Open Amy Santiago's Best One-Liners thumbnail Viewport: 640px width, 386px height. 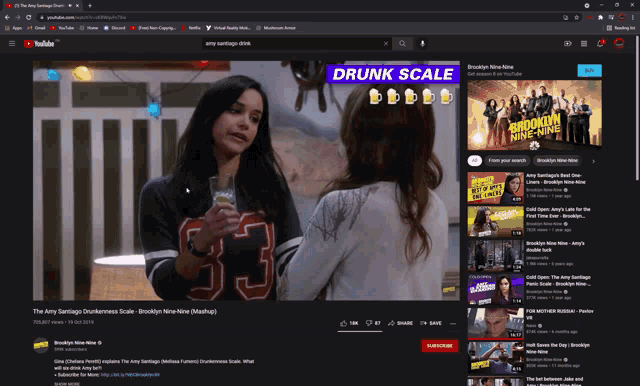496,188
